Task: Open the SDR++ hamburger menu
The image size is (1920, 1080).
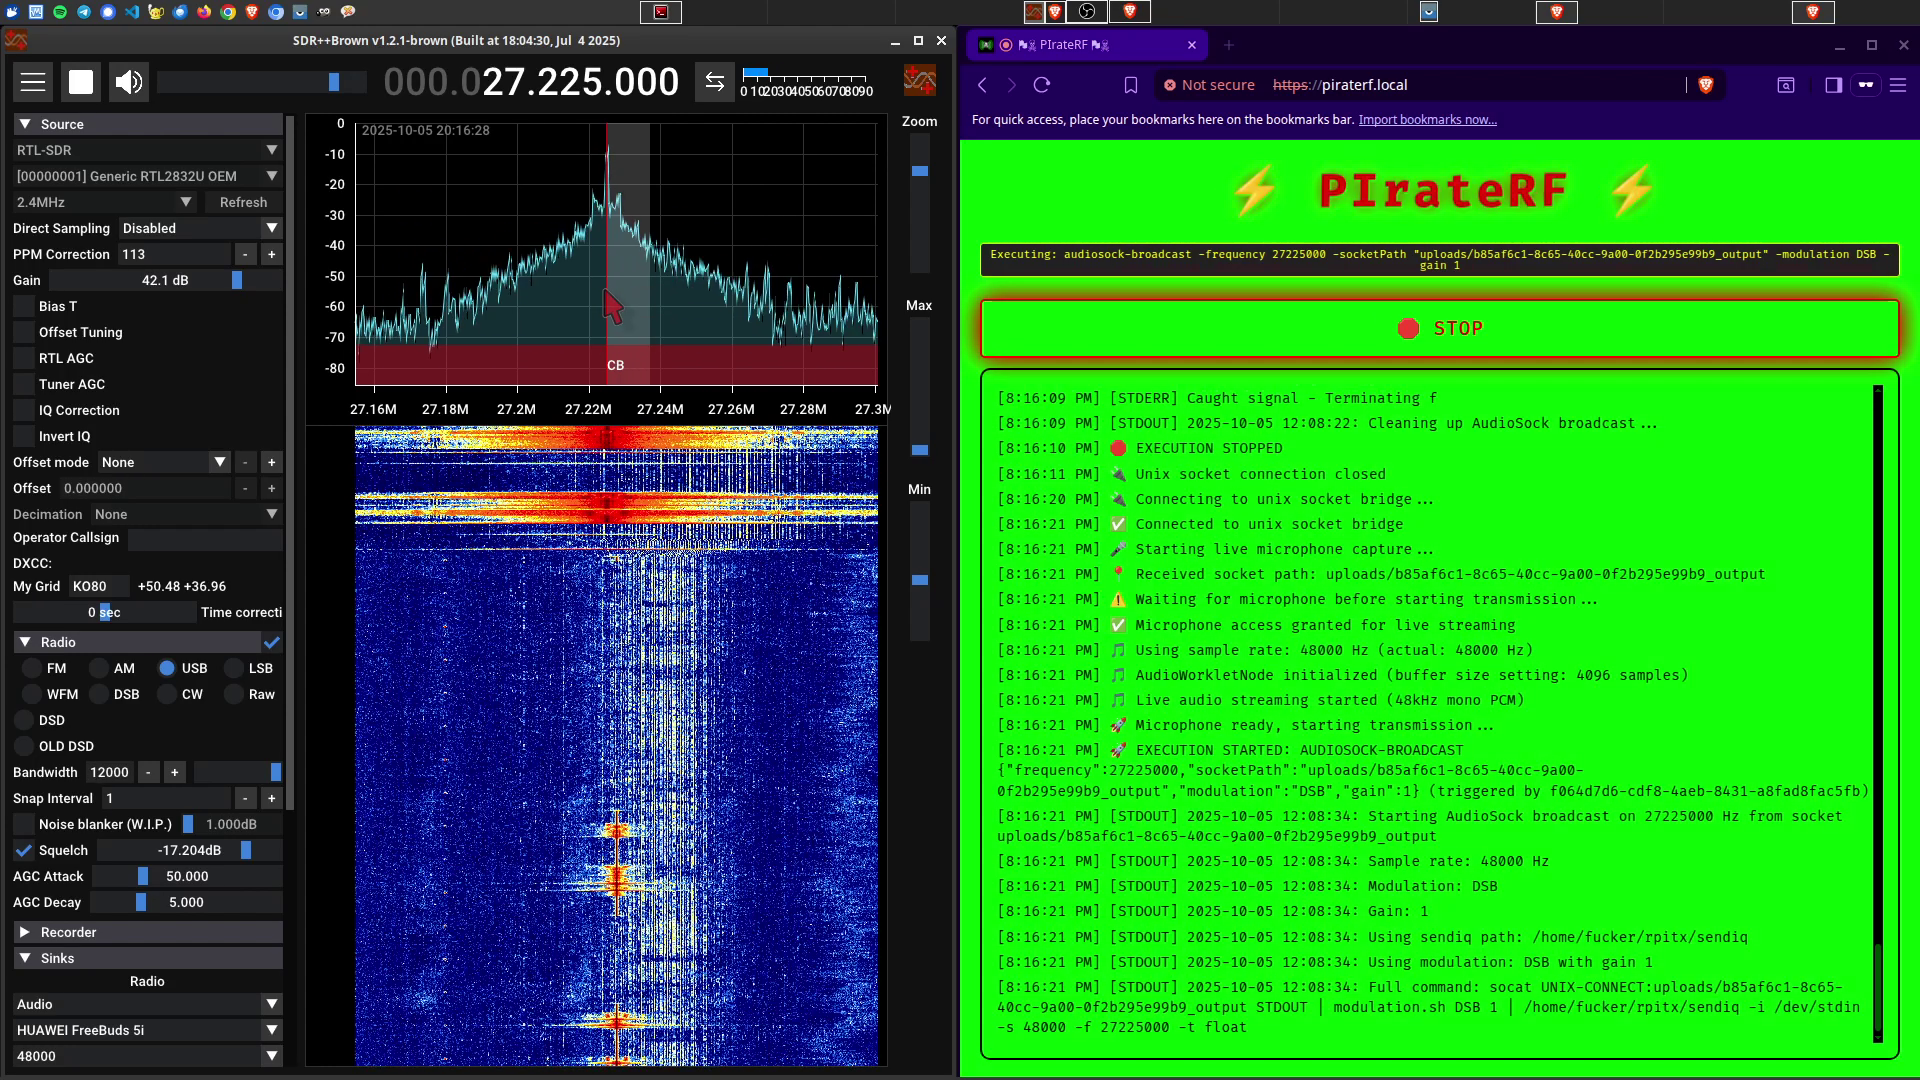Action: [x=33, y=82]
